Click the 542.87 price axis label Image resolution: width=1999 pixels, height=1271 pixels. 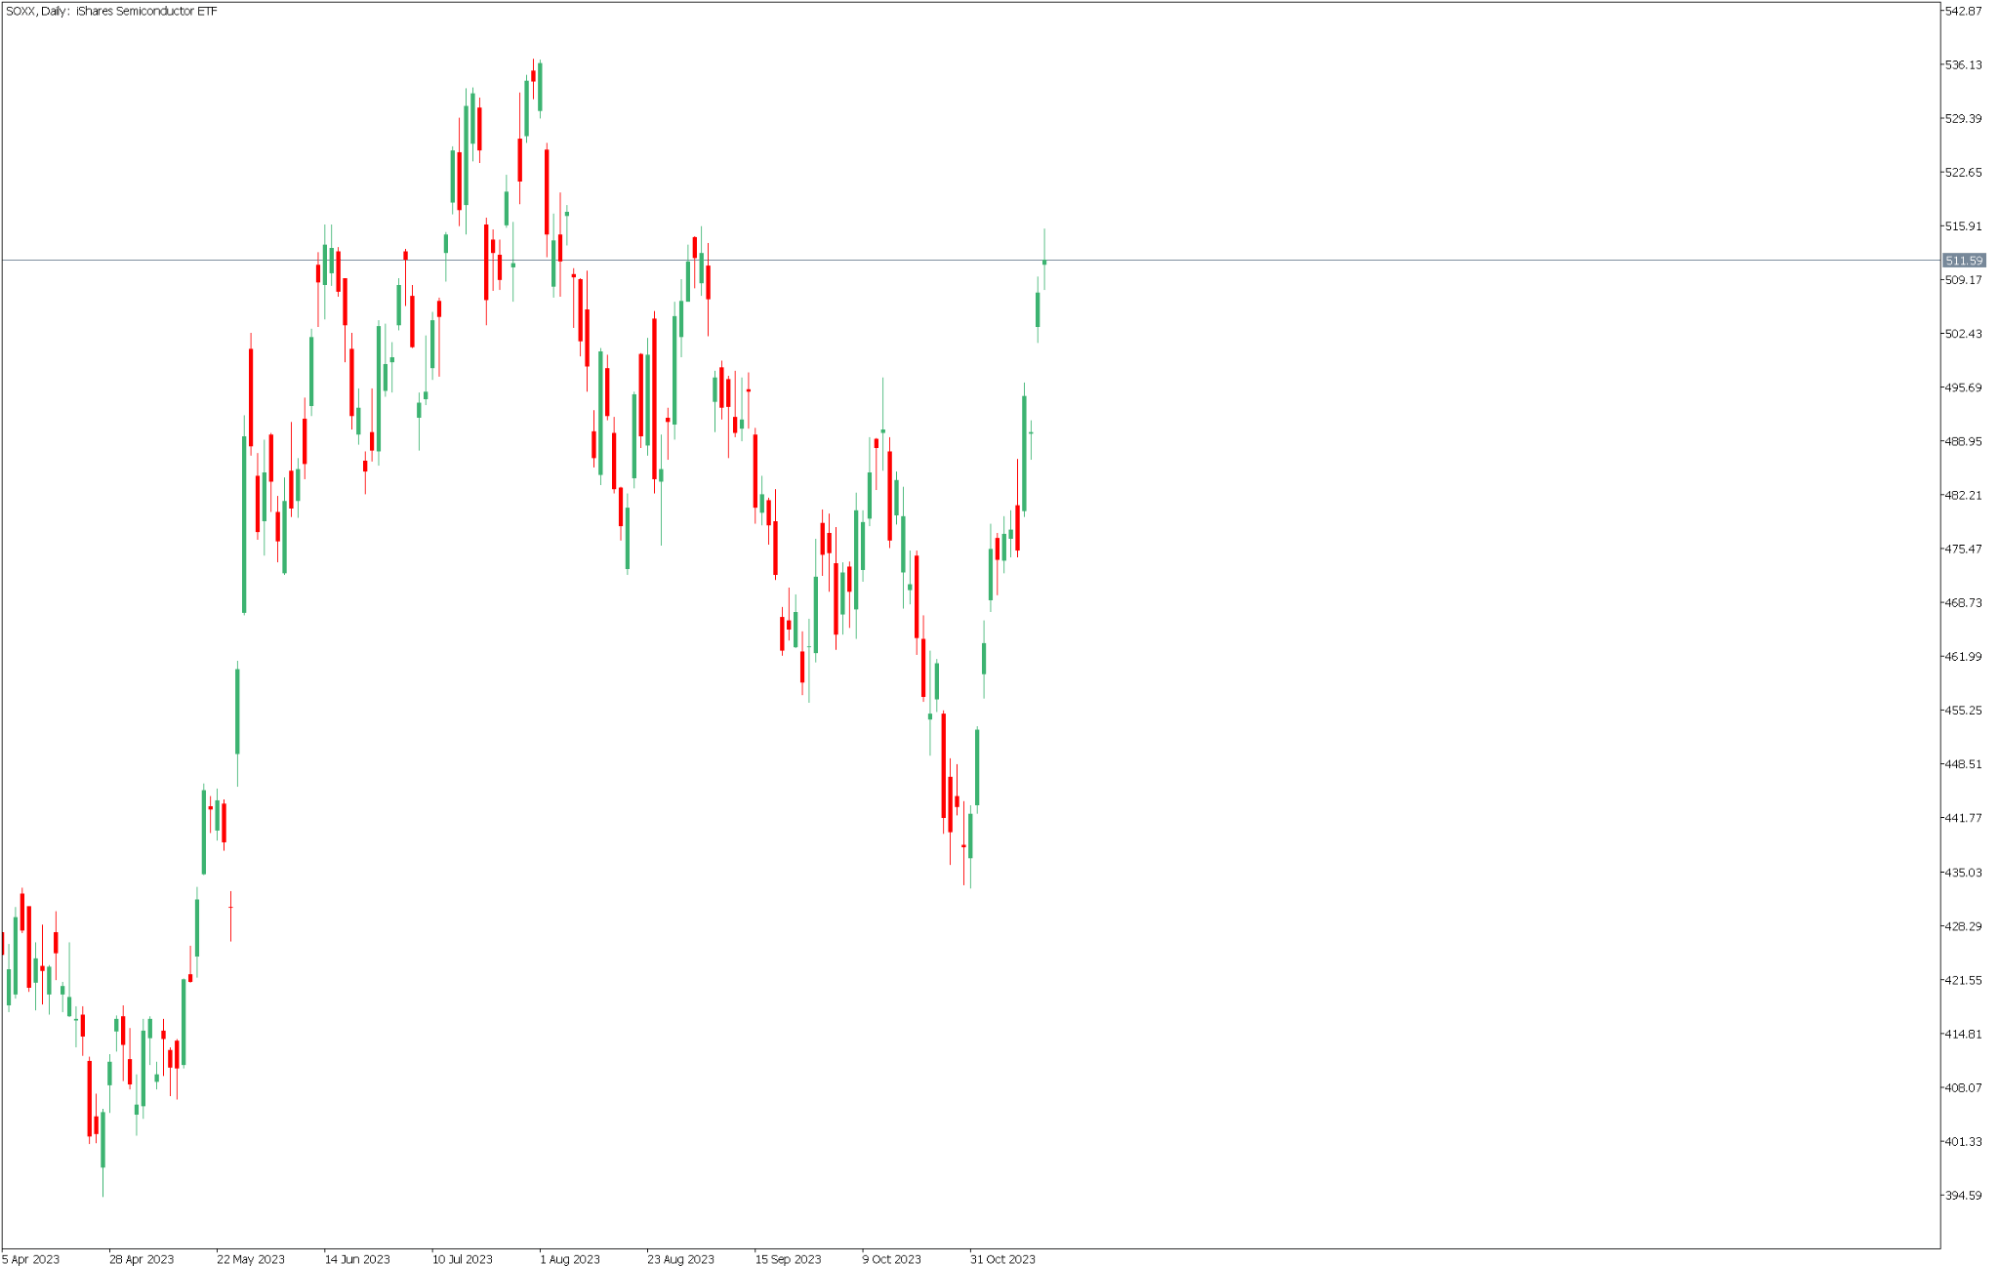[1962, 11]
